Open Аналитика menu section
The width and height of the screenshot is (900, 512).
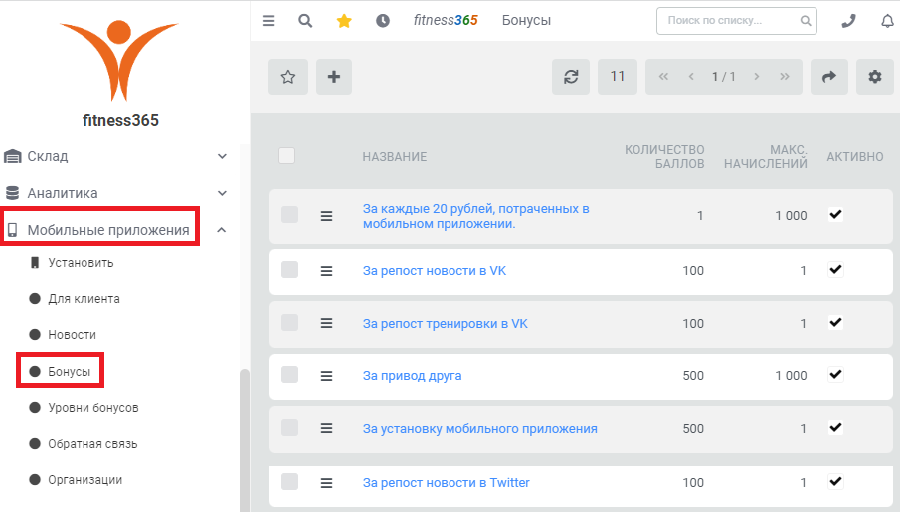(63, 193)
